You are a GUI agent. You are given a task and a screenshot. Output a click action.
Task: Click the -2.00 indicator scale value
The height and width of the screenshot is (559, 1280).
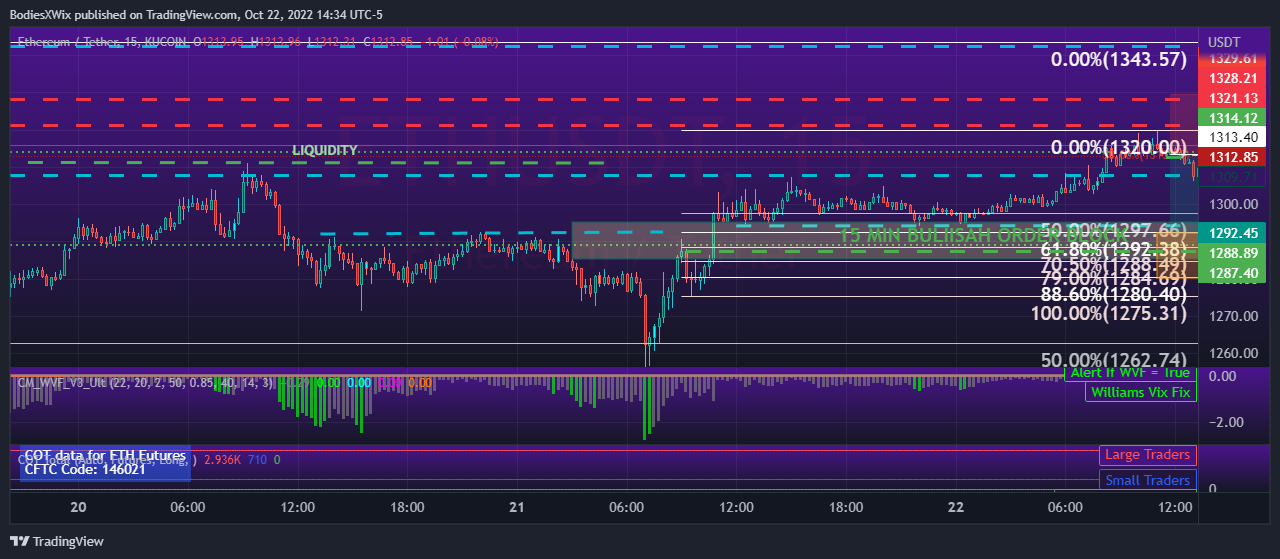point(1227,421)
